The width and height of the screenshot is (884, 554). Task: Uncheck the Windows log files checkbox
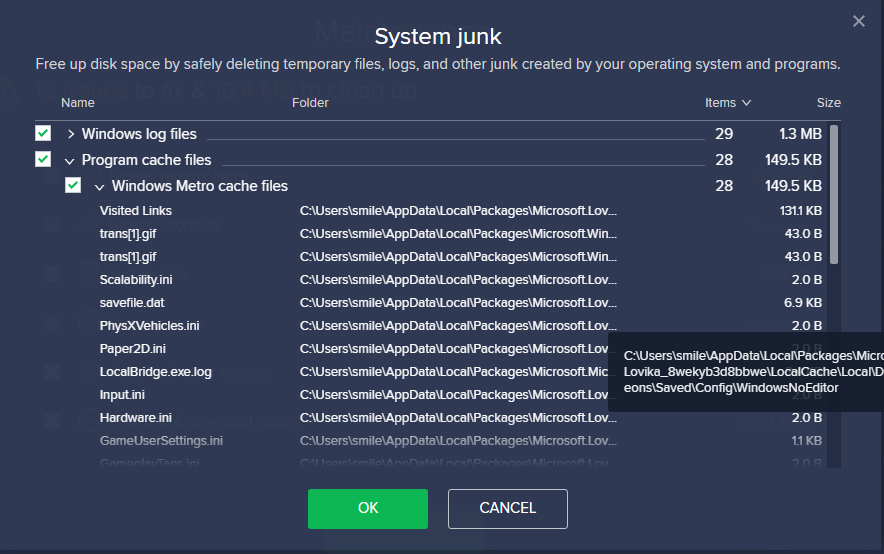[43, 134]
